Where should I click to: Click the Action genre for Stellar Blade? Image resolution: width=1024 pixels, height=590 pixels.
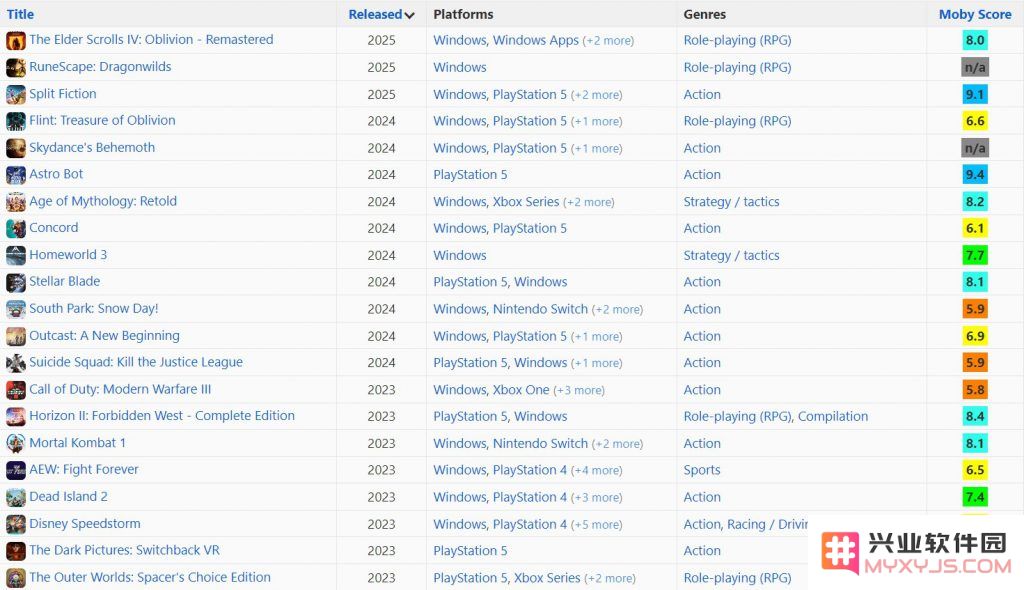702,282
